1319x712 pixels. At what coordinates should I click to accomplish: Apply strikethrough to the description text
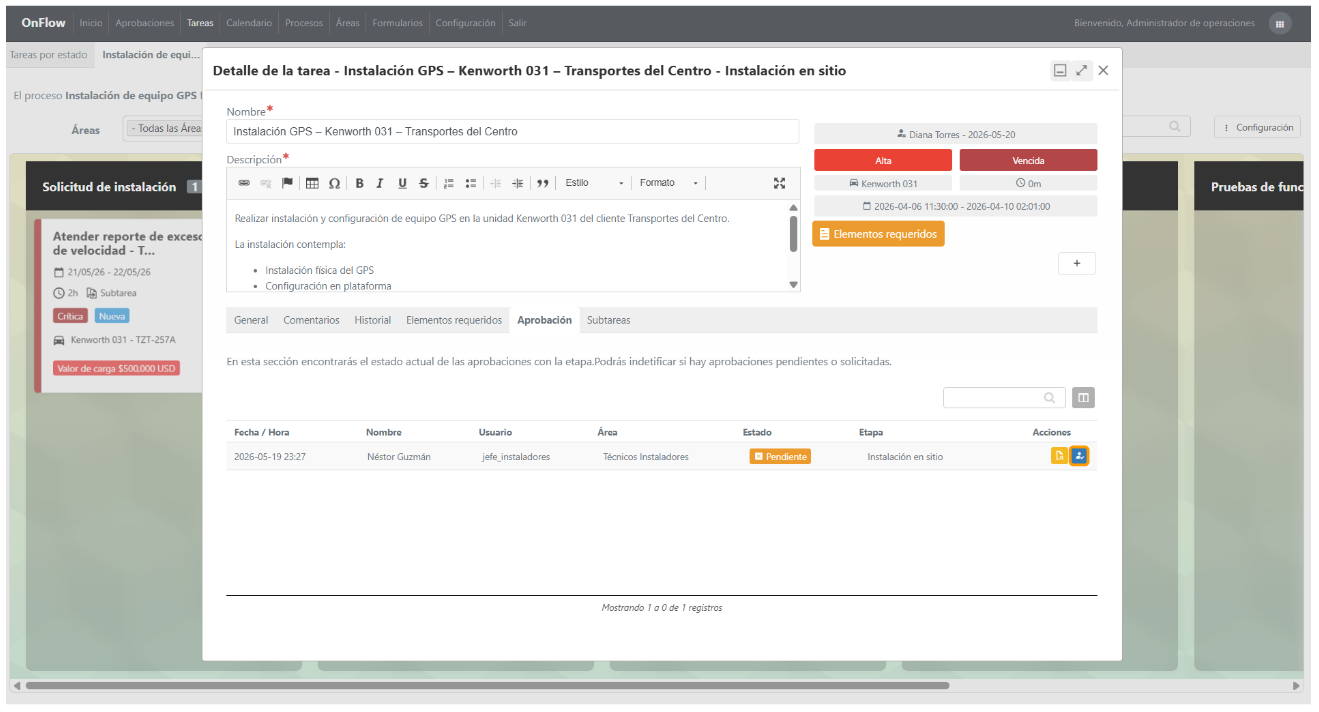[424, 183]
